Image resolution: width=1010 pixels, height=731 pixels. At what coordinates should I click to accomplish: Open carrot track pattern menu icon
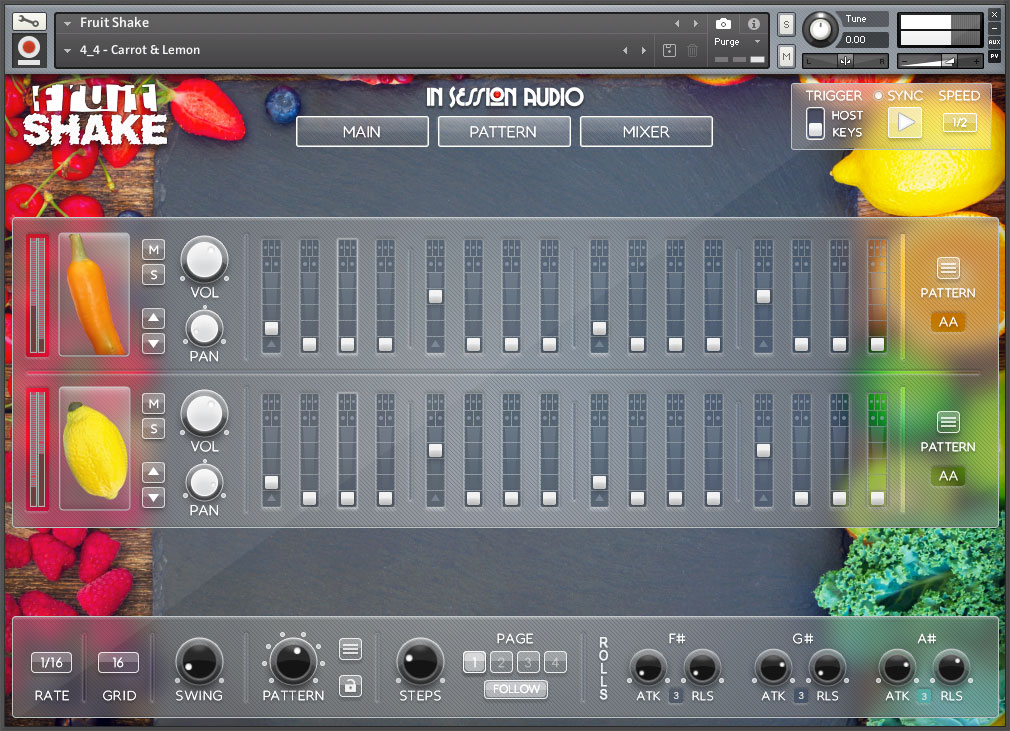[948, 268]
